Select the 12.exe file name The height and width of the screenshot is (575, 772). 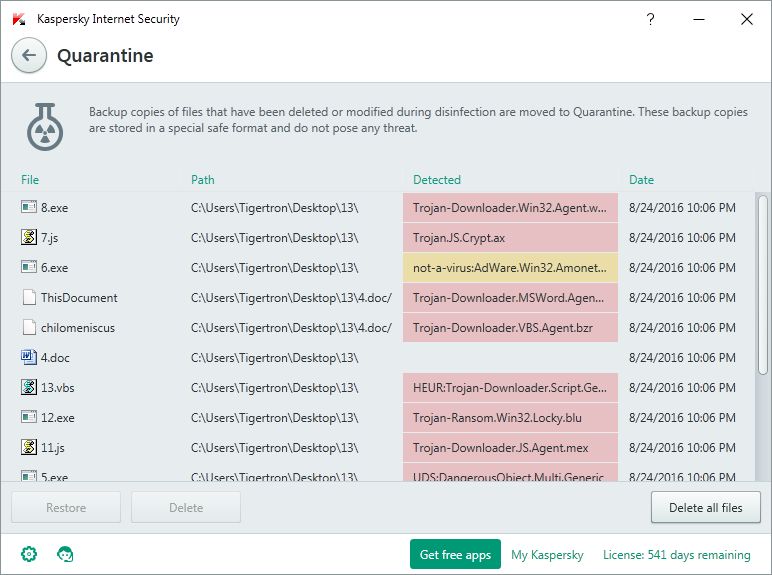58,418
